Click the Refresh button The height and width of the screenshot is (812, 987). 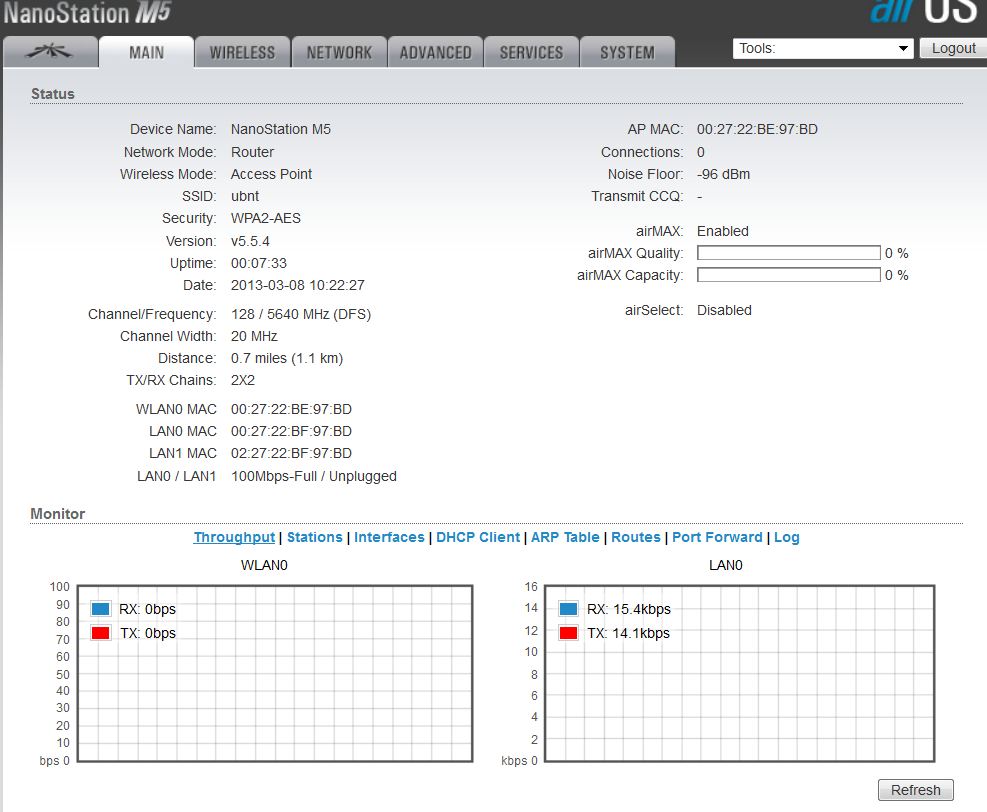(915, 790)
